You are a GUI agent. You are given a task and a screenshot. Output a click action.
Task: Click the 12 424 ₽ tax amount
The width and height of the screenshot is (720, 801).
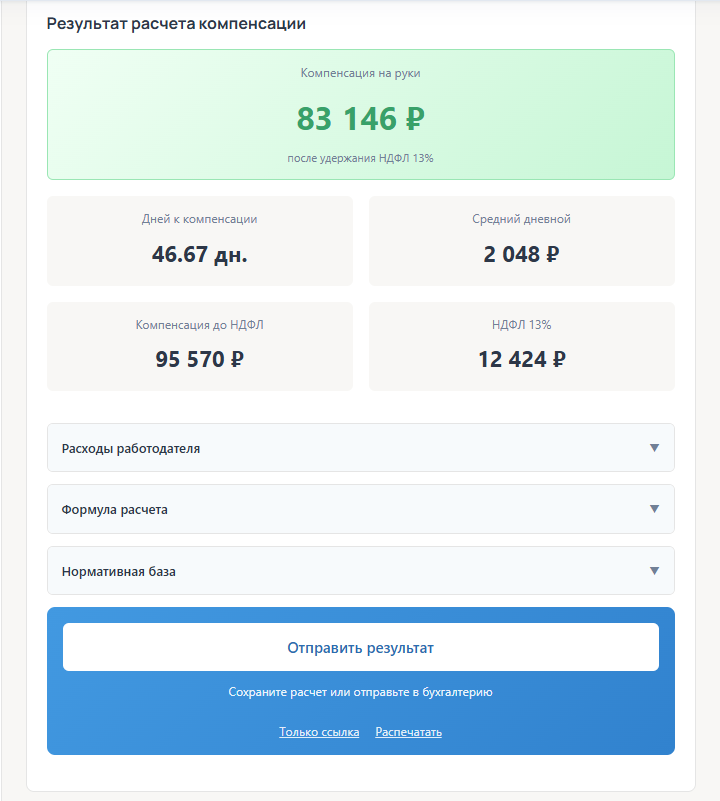pyautogui.click(x=521, y=359)
